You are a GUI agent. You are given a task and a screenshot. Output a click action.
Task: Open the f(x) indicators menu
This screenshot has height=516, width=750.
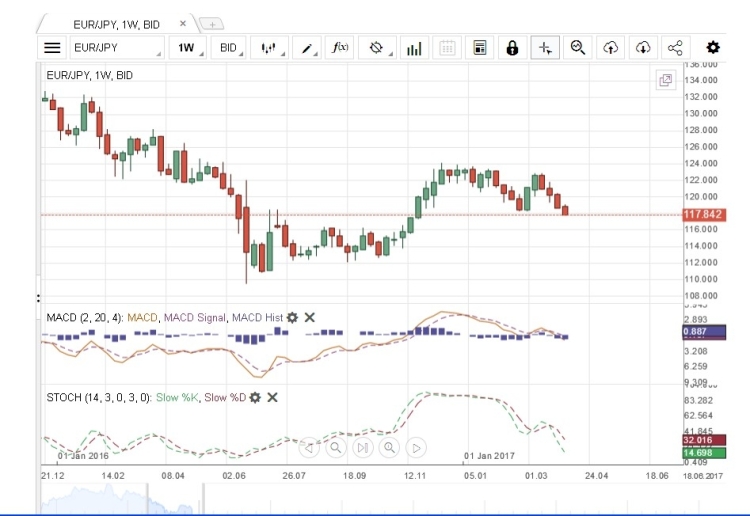pos(340,47)
